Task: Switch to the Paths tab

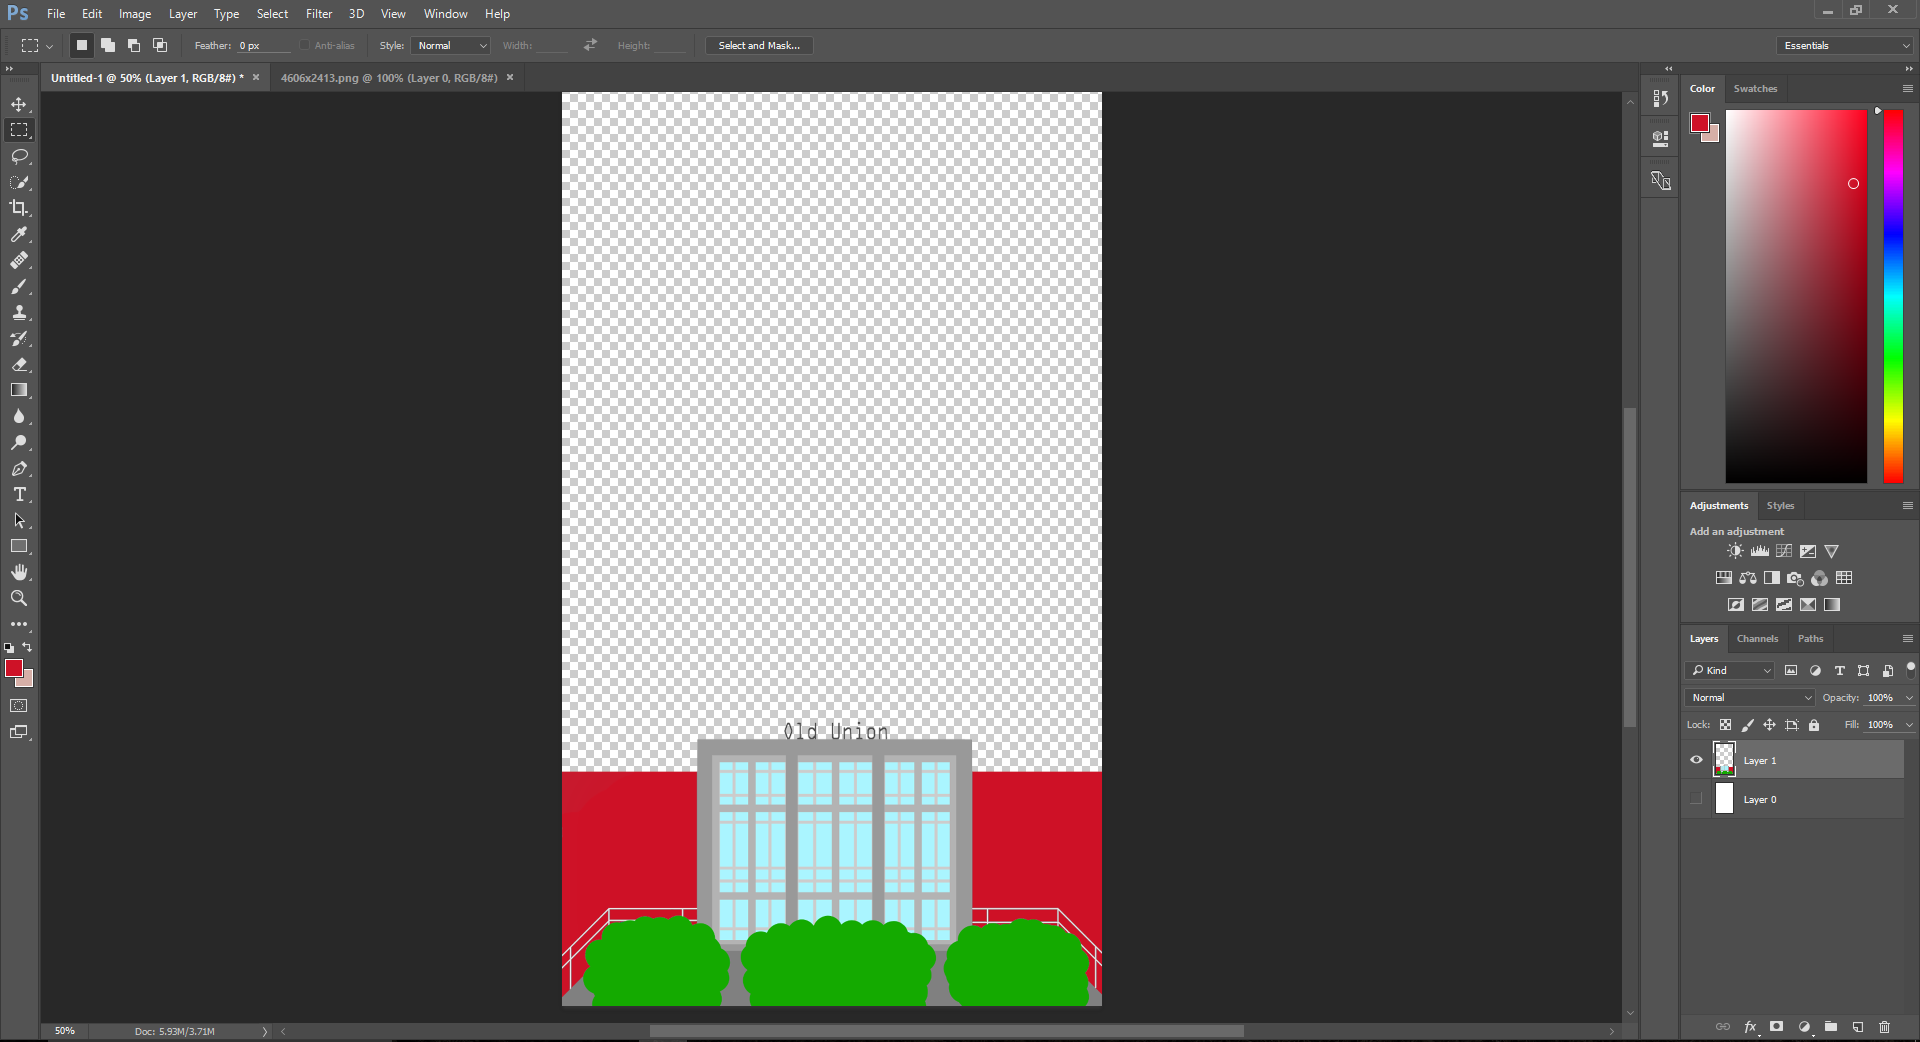Action: pos(1810,639)
